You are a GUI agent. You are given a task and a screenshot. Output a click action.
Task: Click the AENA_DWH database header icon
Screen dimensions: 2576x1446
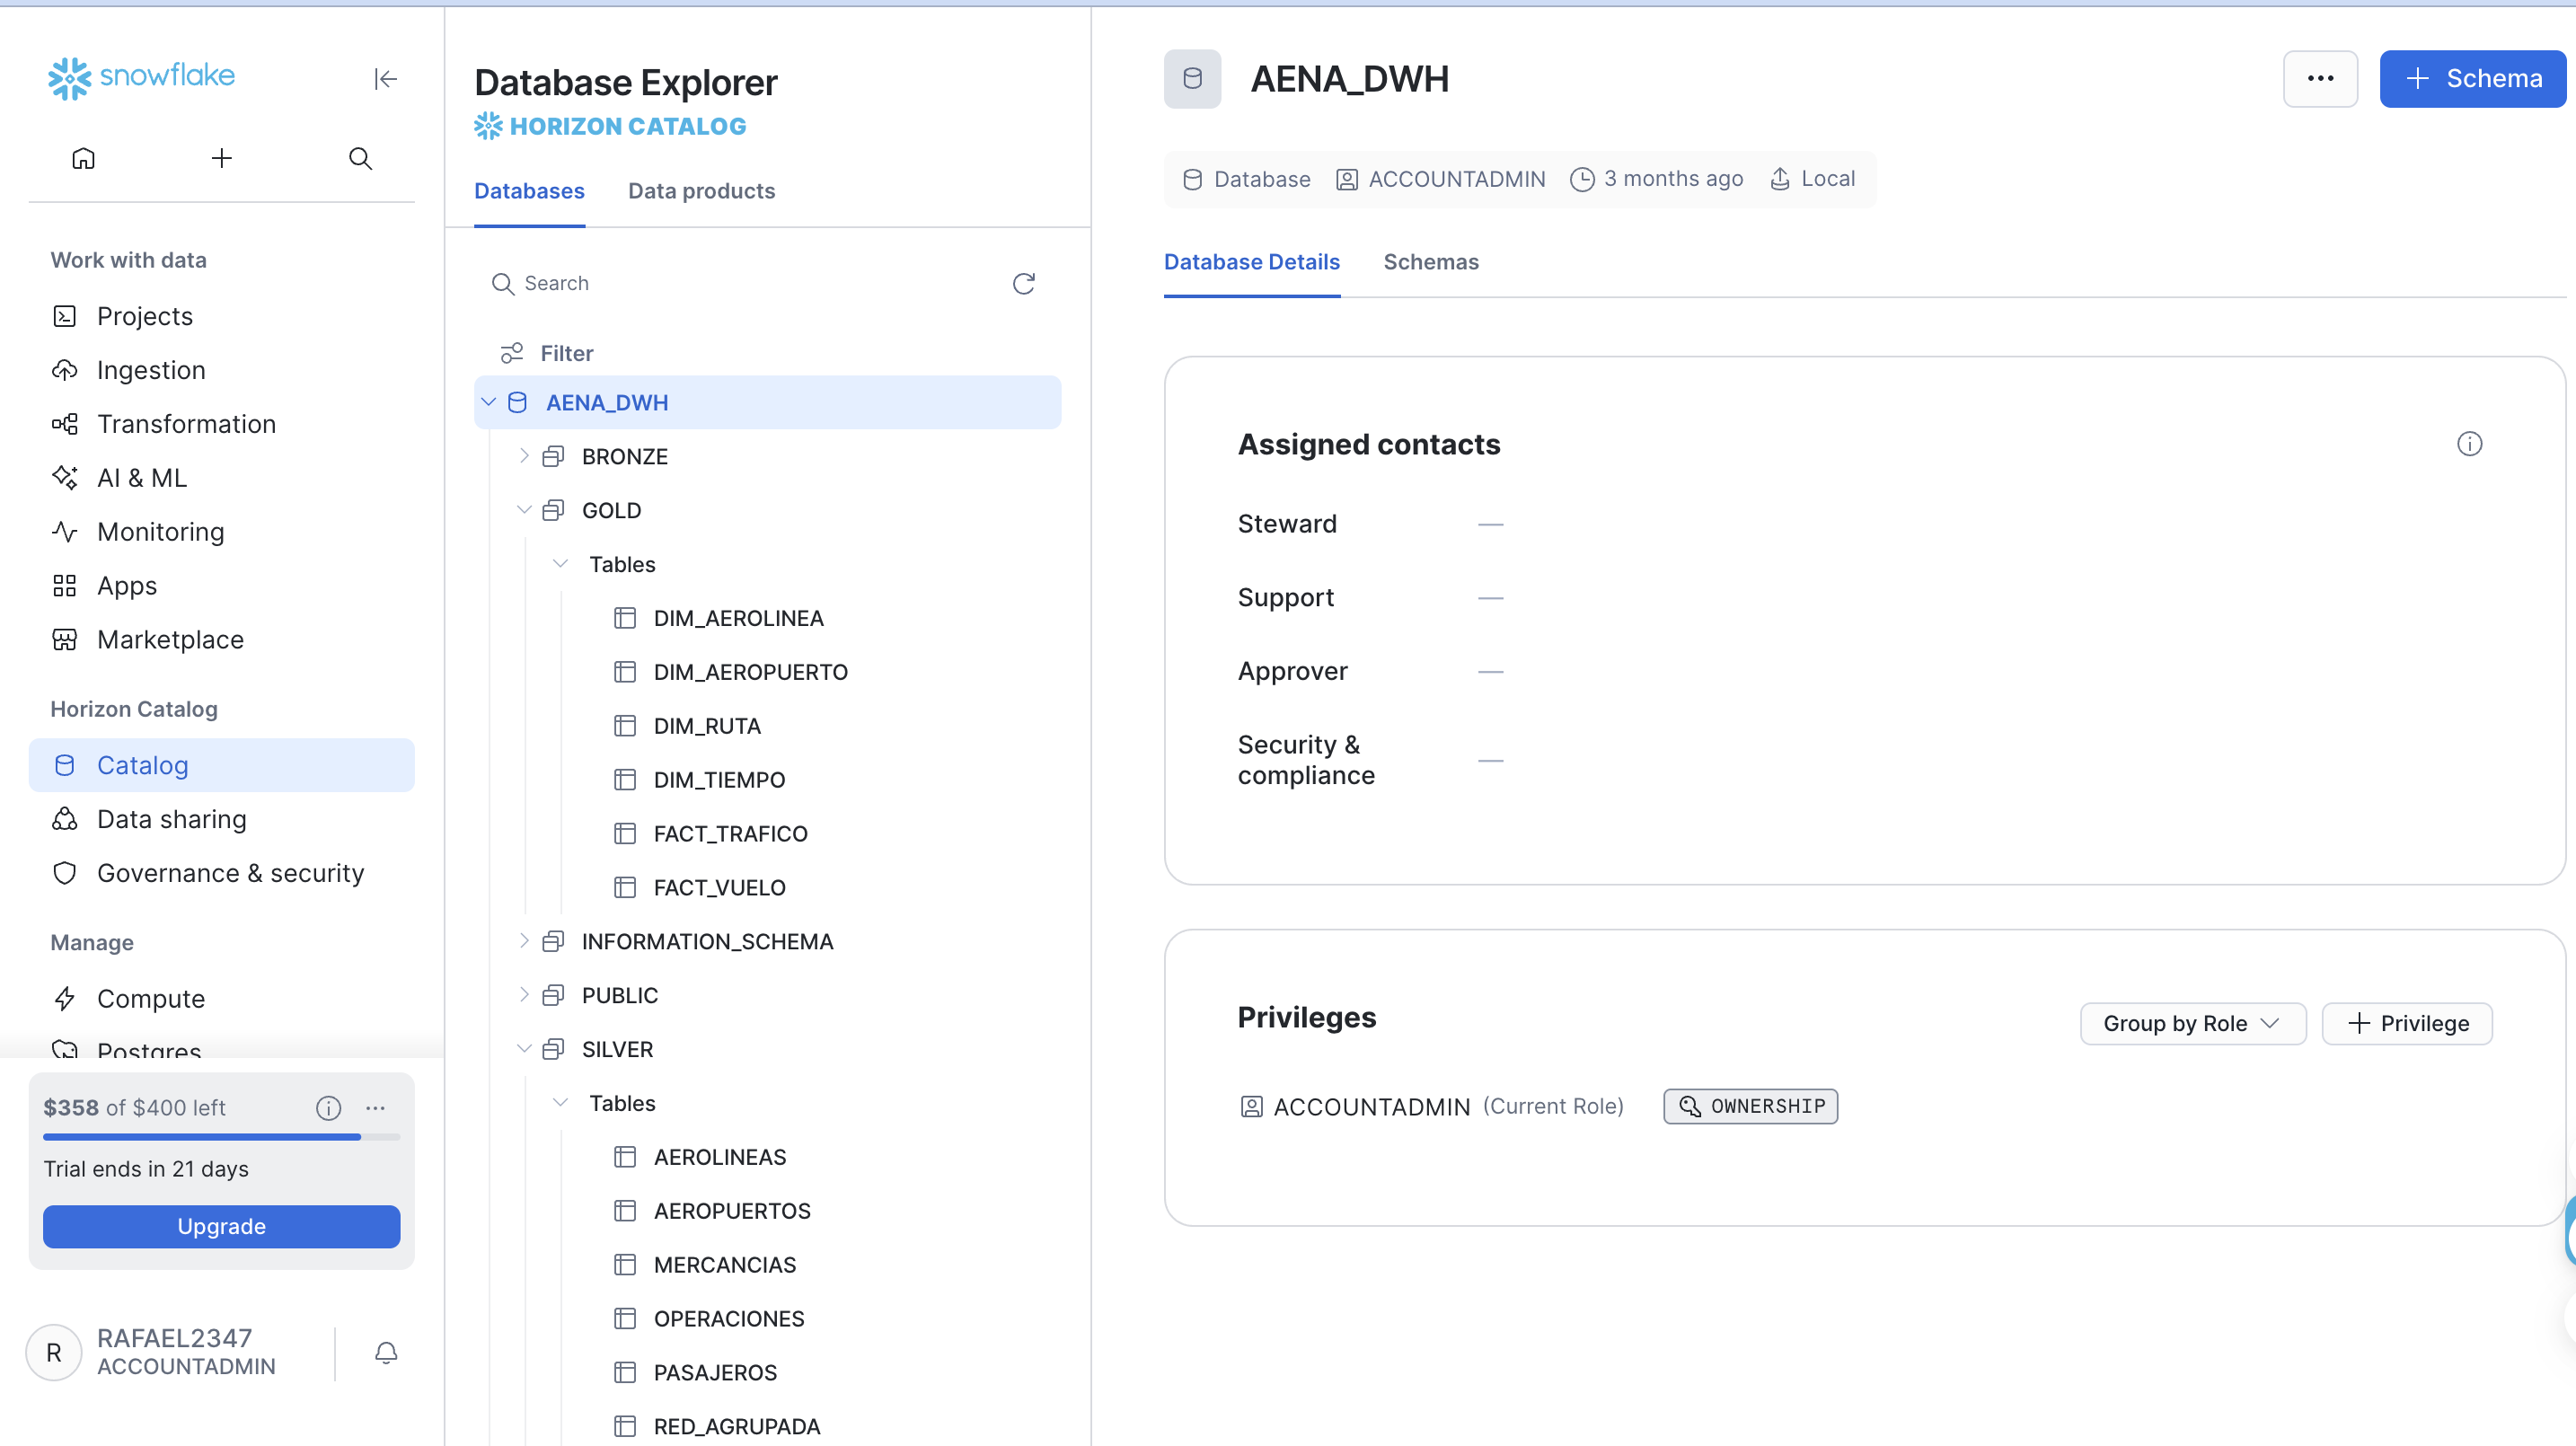pyautogui.click(x=1192, y=79)
